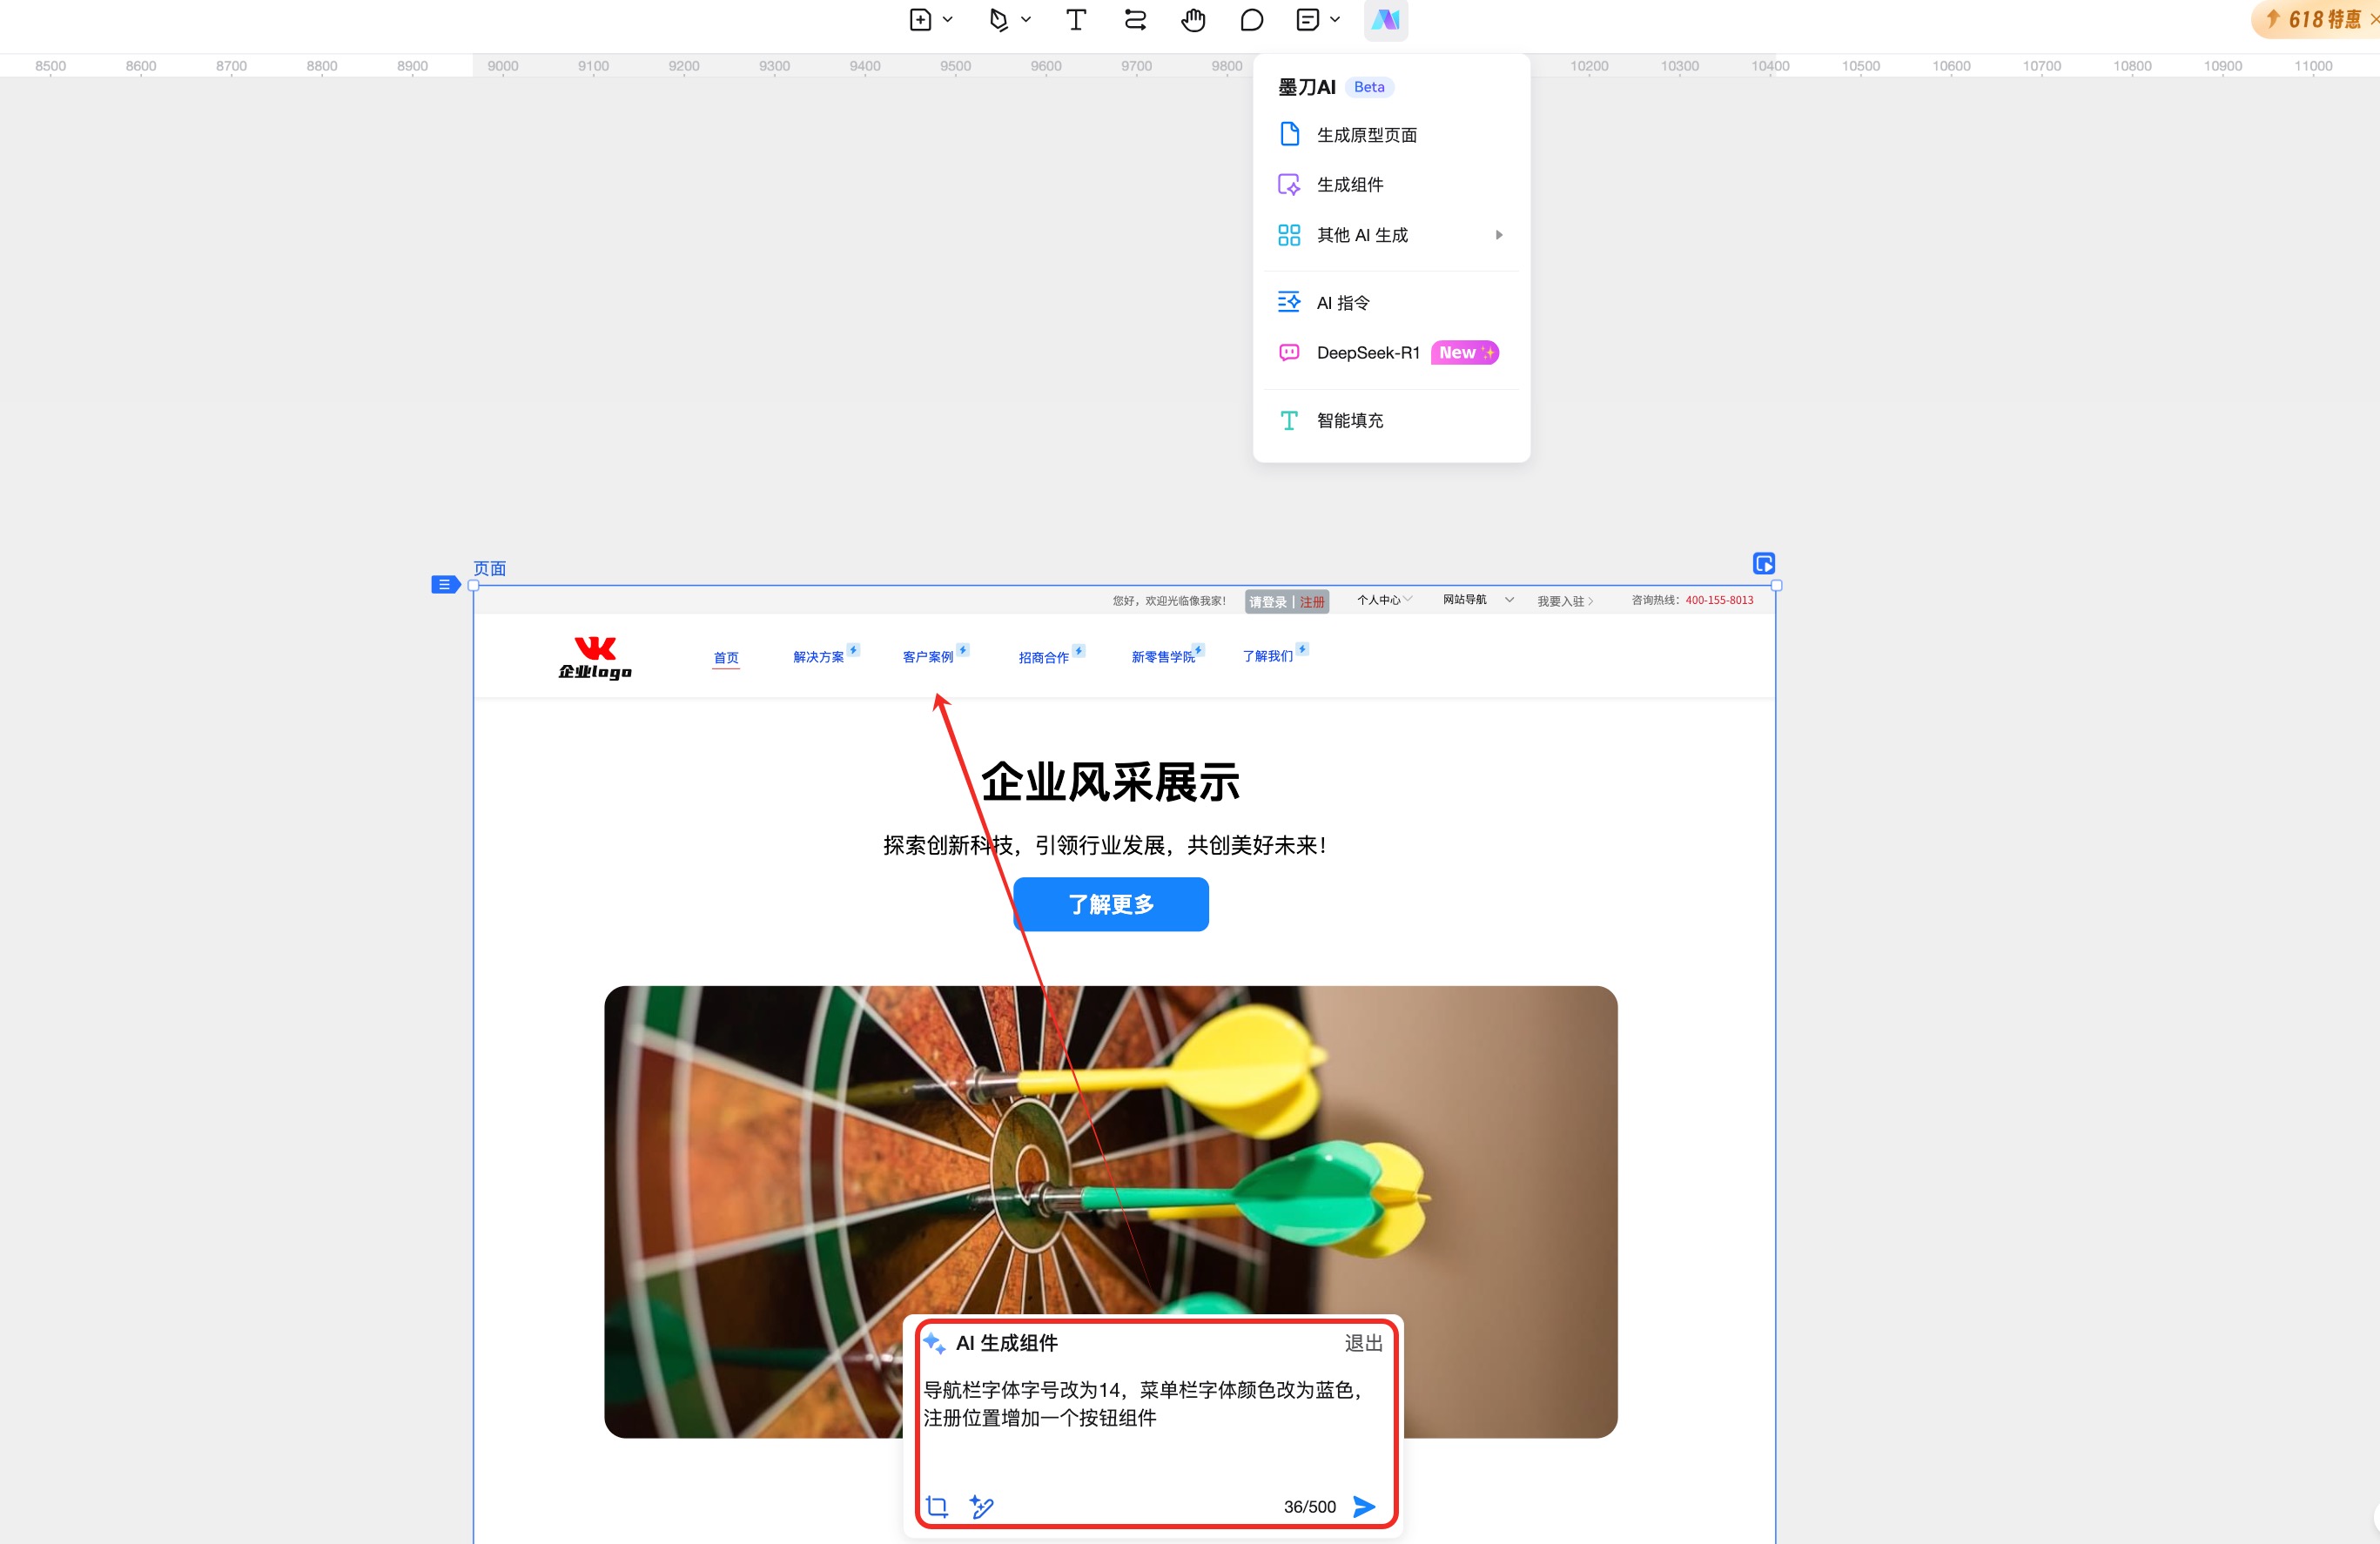Click the New badge next to DeepSeek-R1
Viewport: 2380px width, 1544px height.
1465,353
